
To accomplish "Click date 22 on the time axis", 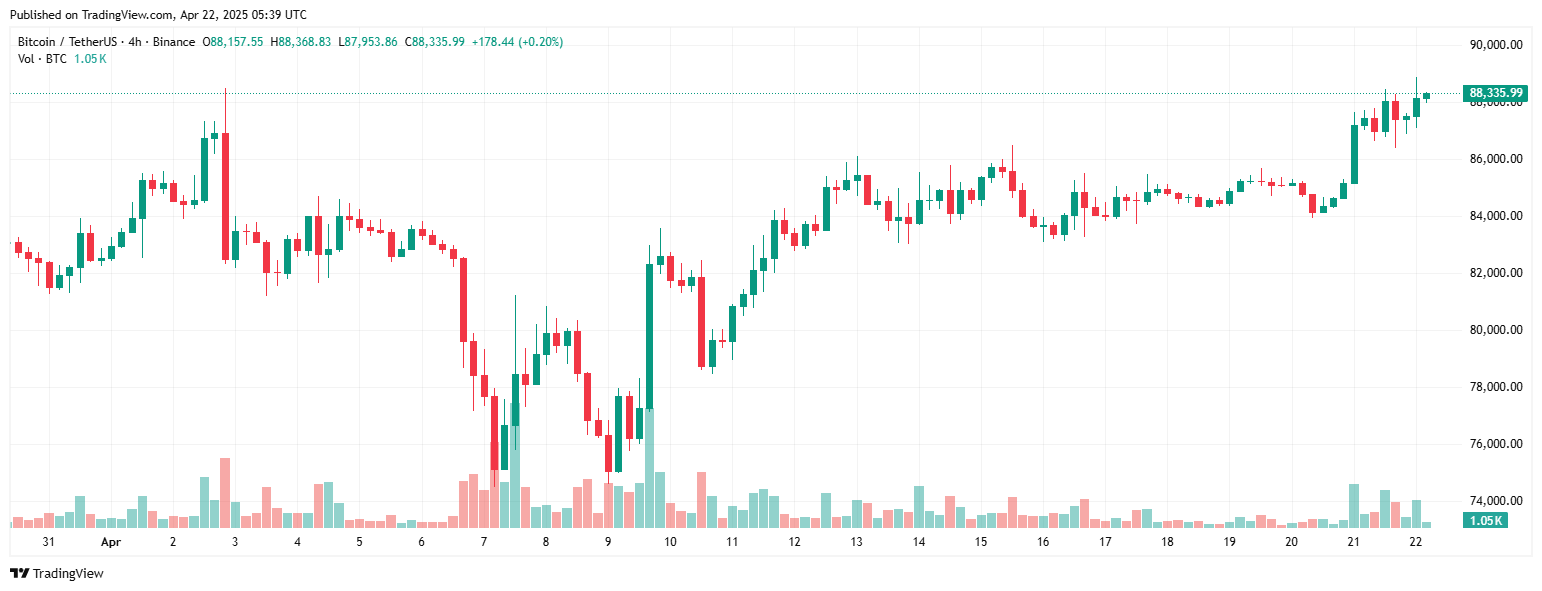I will click(x=1415, y=542).
